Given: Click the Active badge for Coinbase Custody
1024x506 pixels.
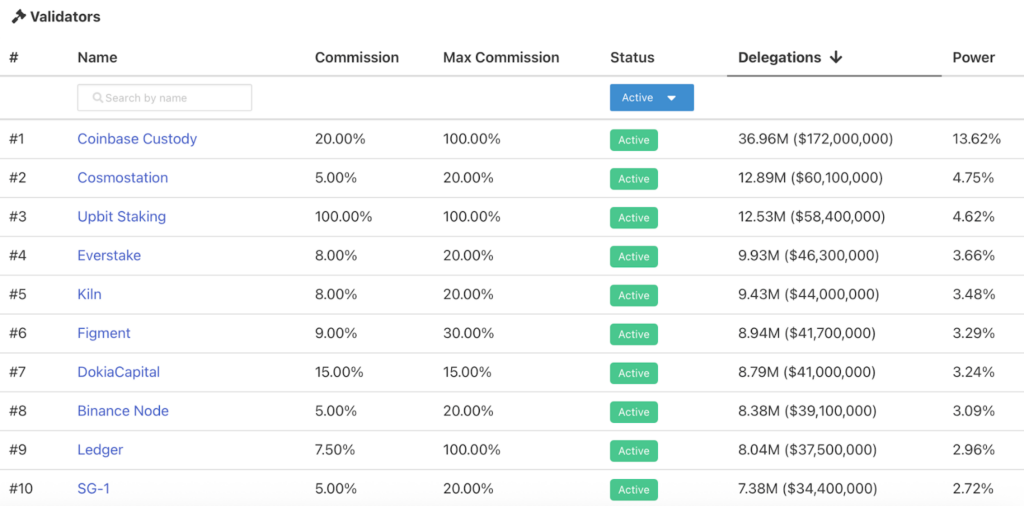Looking at the screenshot, I should [x=633, y=140].
